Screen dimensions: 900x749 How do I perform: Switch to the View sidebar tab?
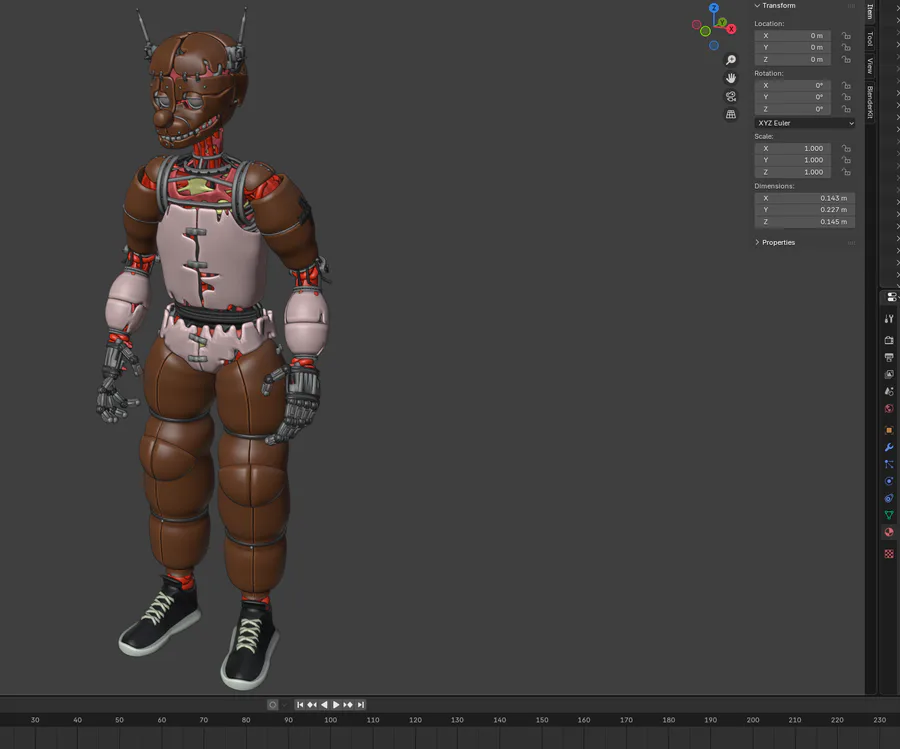click(x=870, y=65)
